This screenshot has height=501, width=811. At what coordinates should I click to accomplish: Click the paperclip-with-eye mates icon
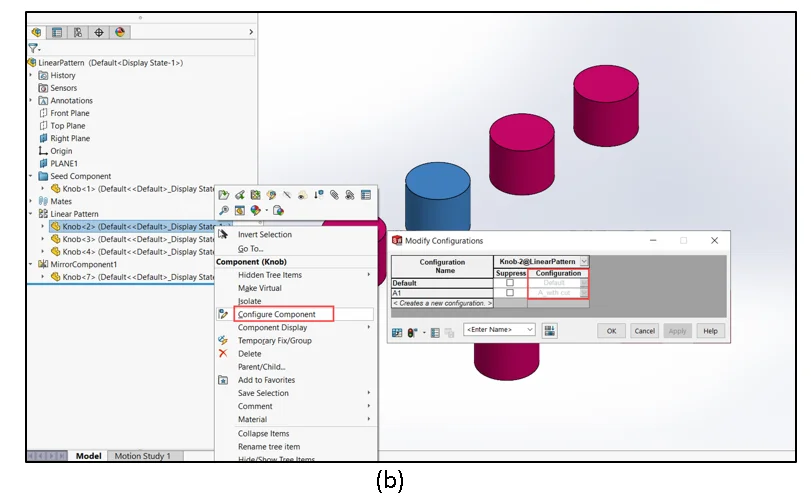[350, 195]
